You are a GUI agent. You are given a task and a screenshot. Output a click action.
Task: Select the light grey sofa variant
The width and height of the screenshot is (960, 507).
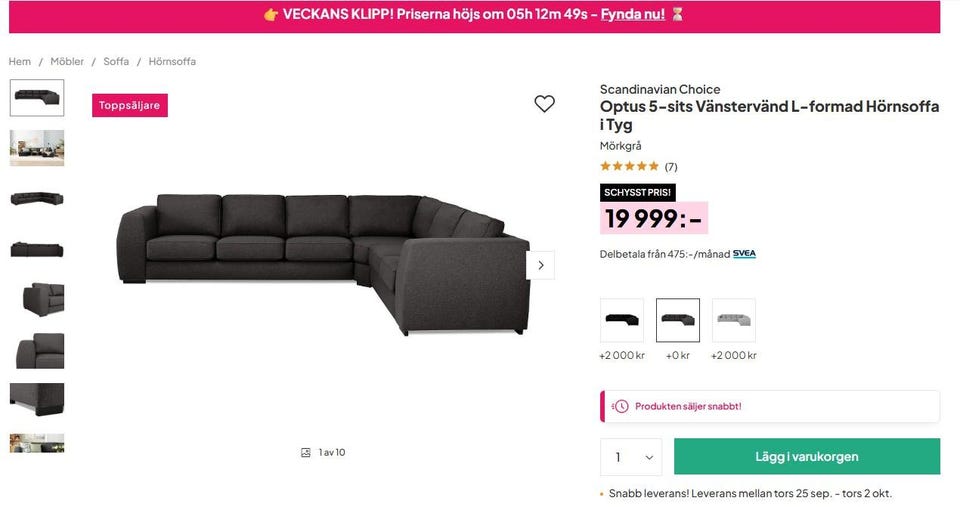tap(734, 320)
